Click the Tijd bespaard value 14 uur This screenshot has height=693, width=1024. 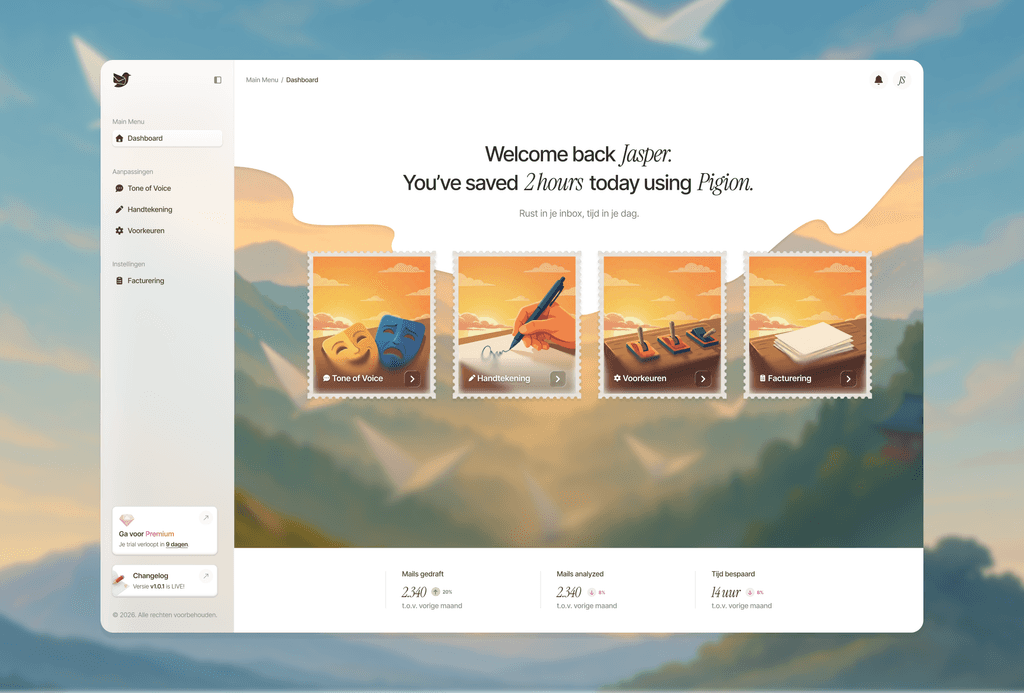[x=726, y=592]
